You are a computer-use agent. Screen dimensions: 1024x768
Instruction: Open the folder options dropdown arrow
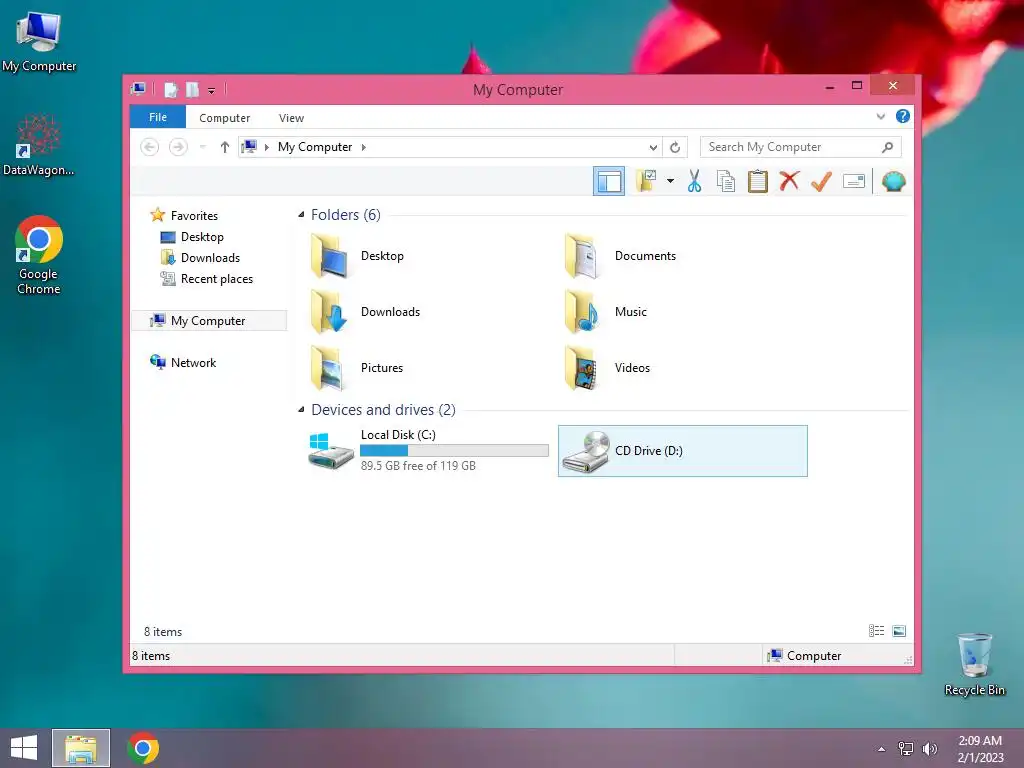click(x=670, y=181)
